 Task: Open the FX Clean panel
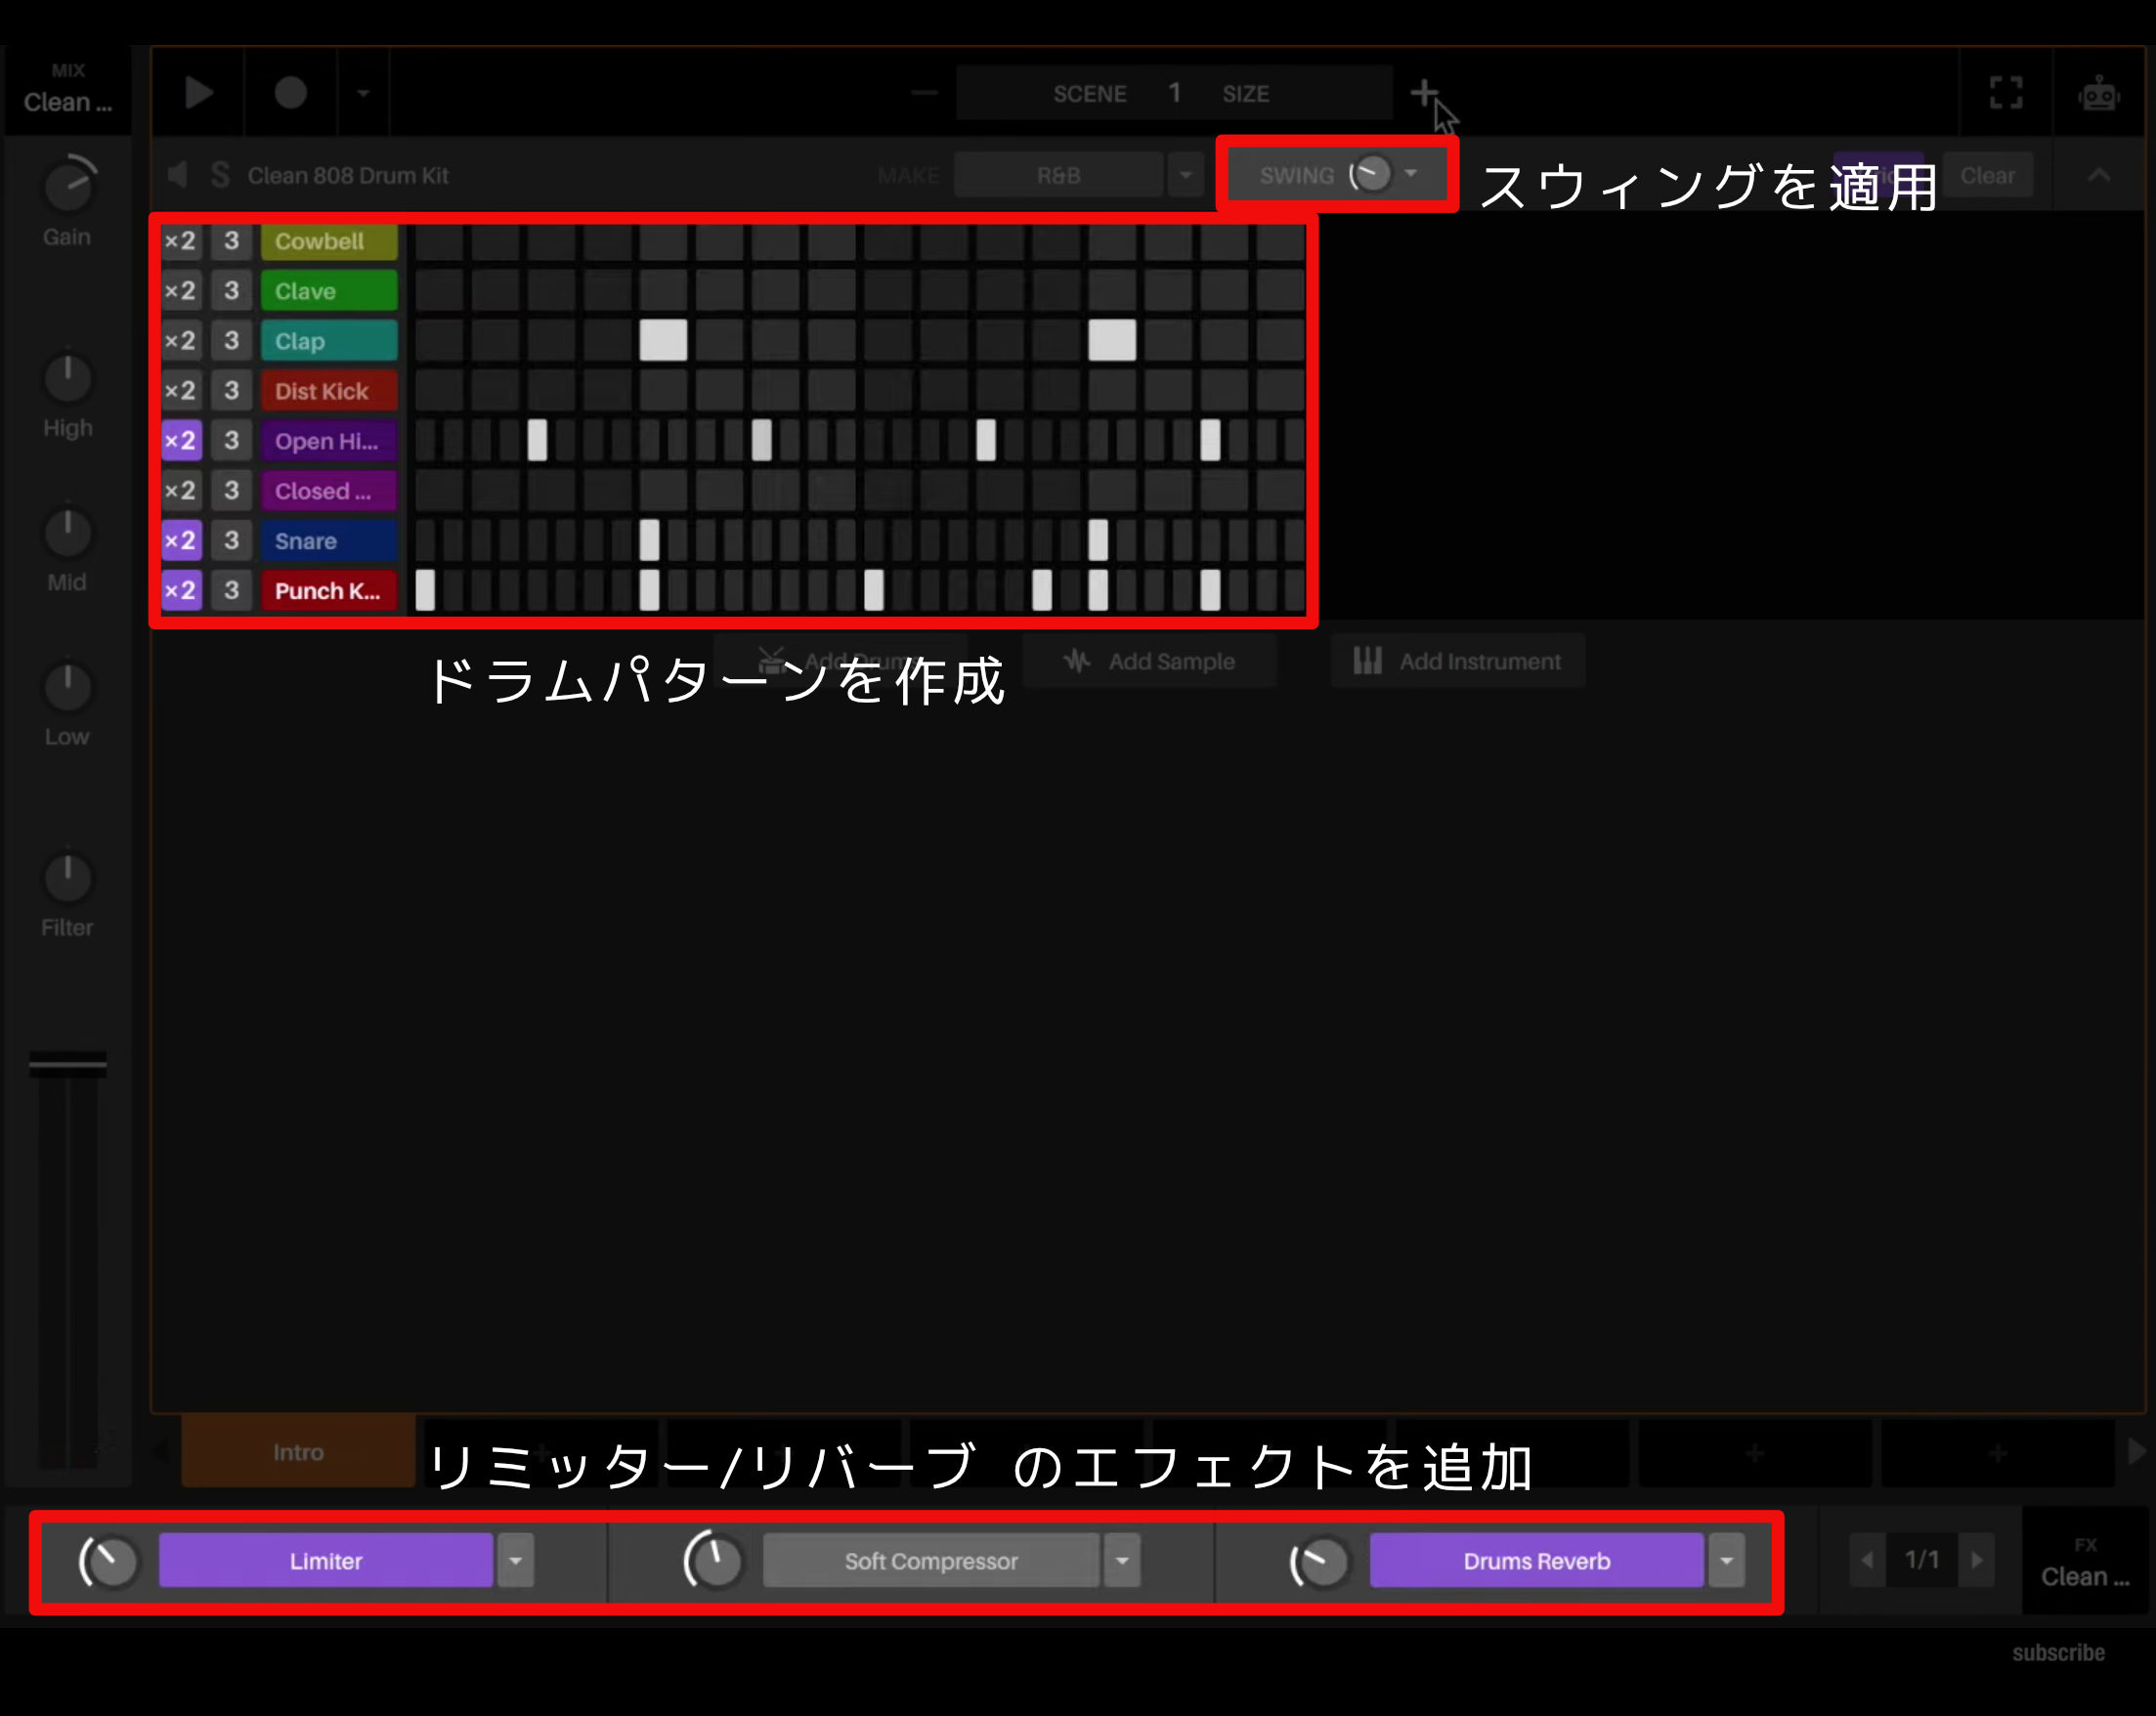tap(2086, 1560)
